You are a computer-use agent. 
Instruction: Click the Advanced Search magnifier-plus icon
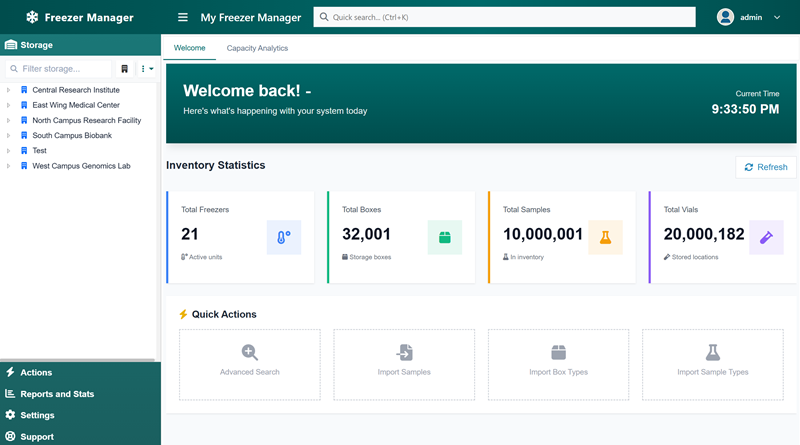[249, 352]
